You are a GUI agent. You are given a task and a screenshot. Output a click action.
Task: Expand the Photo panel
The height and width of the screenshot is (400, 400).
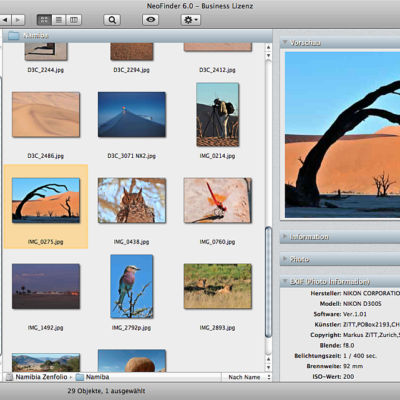[x=285, y=259]
